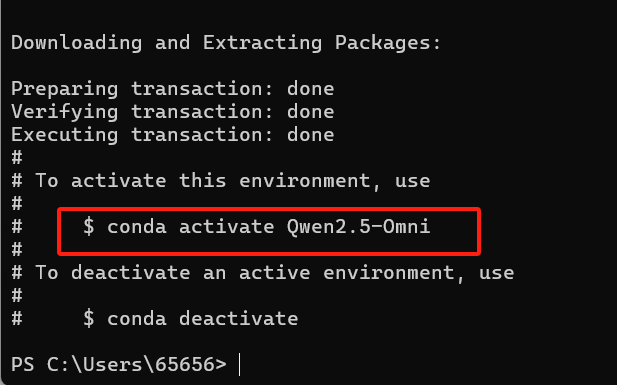Click 'done' after 'Preparing transaction:'

(310, 89)
